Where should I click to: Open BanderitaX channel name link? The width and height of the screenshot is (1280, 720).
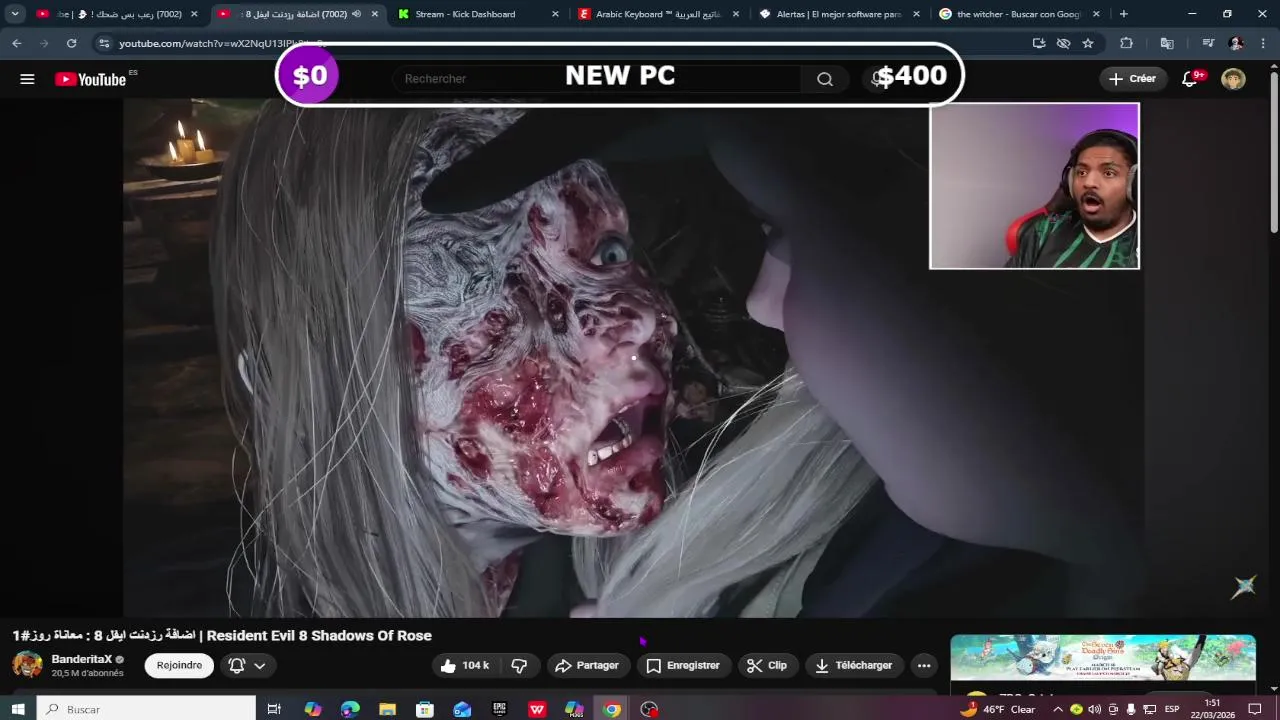[x=82, y=659]
